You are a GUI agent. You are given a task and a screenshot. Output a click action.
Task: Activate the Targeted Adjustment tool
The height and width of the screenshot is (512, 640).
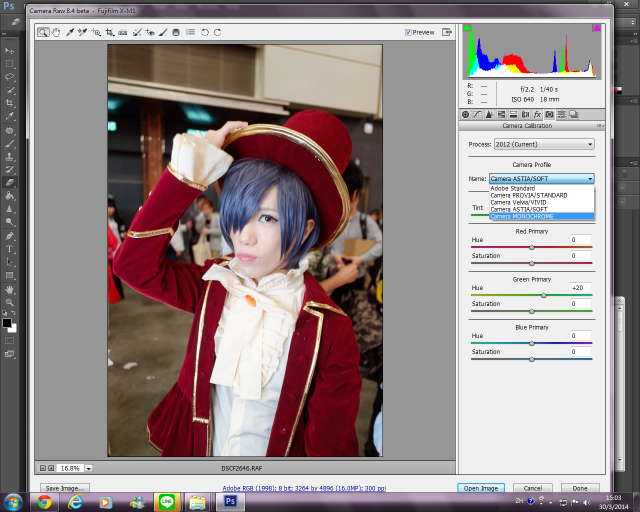point(96,32)
